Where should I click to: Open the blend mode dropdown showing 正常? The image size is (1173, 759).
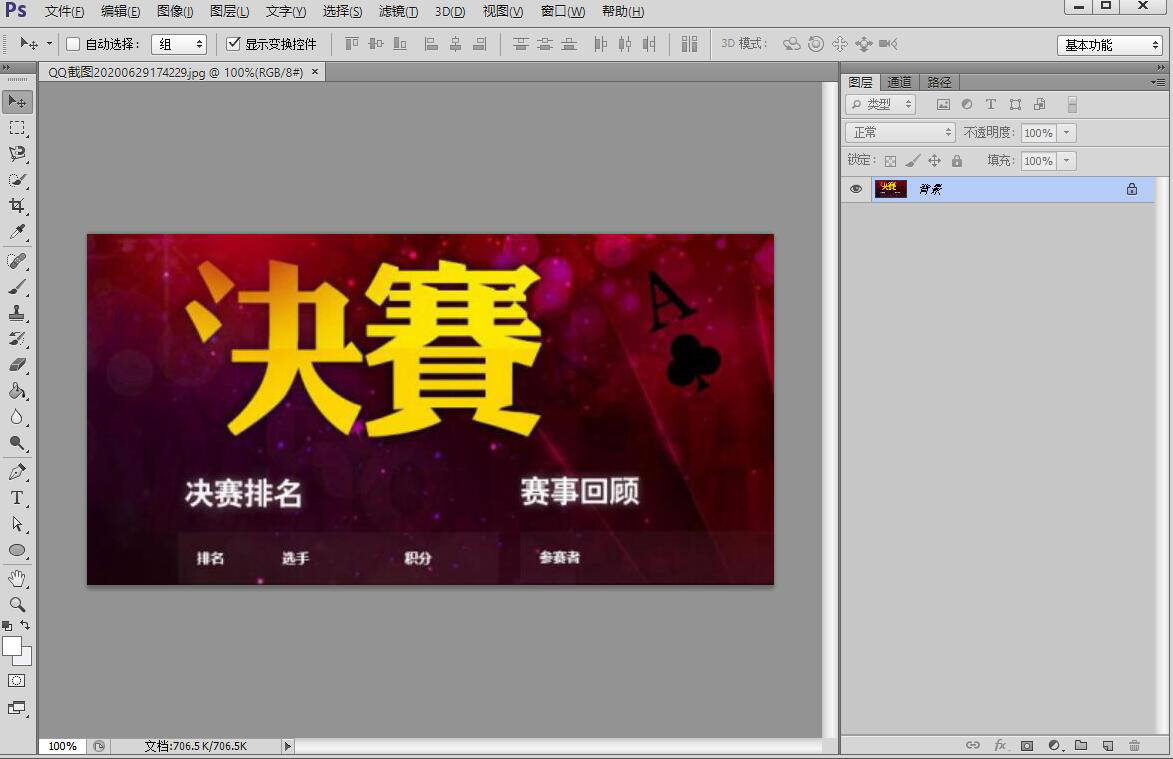tap(898, 131)
